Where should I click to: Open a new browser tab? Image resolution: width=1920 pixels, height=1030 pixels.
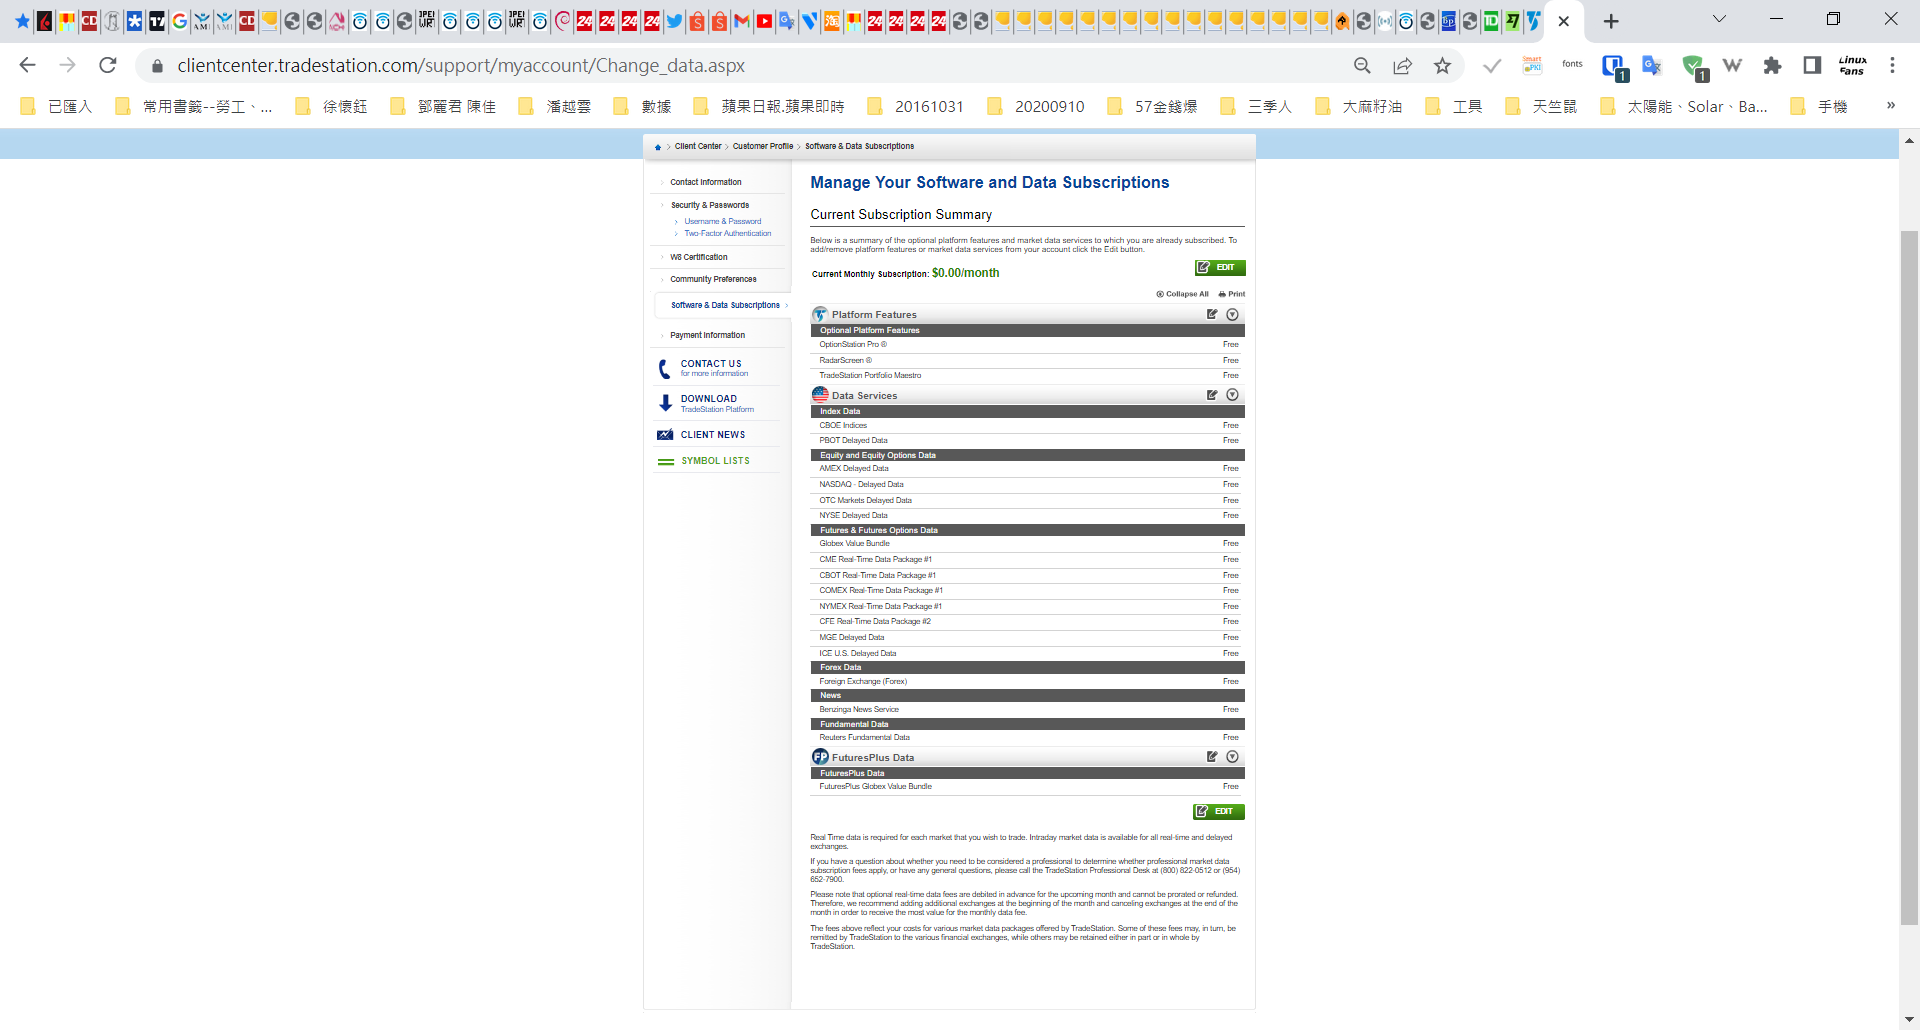point(1611,21)
